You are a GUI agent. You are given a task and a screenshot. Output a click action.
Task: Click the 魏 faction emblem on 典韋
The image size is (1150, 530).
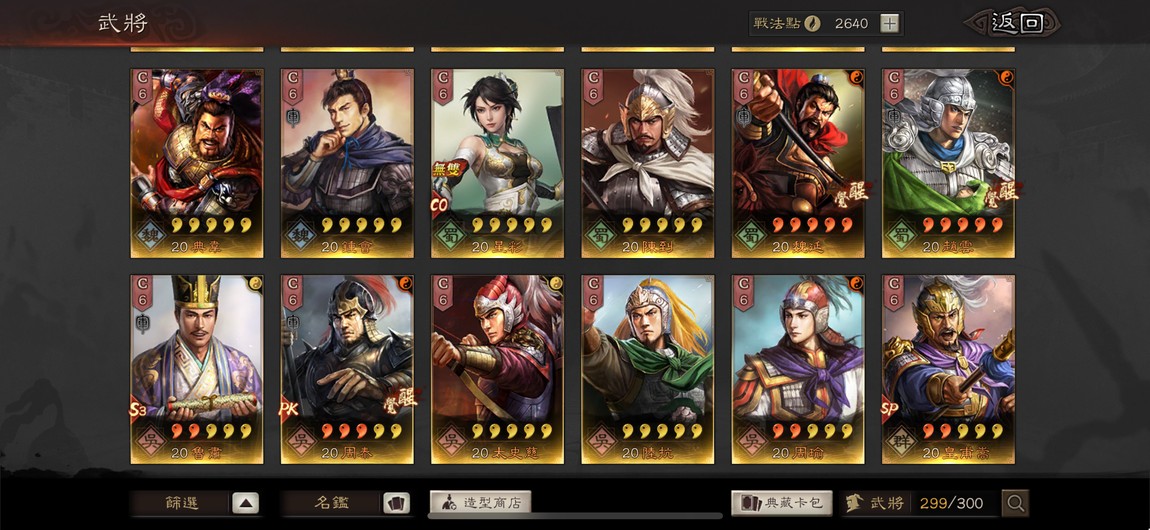[x=150, y=236]
